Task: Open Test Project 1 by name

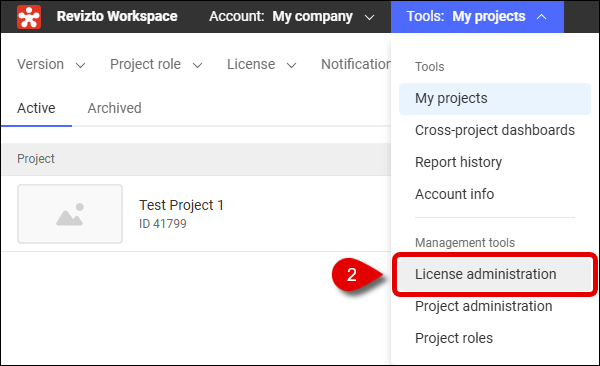Action: coord(181,205)
